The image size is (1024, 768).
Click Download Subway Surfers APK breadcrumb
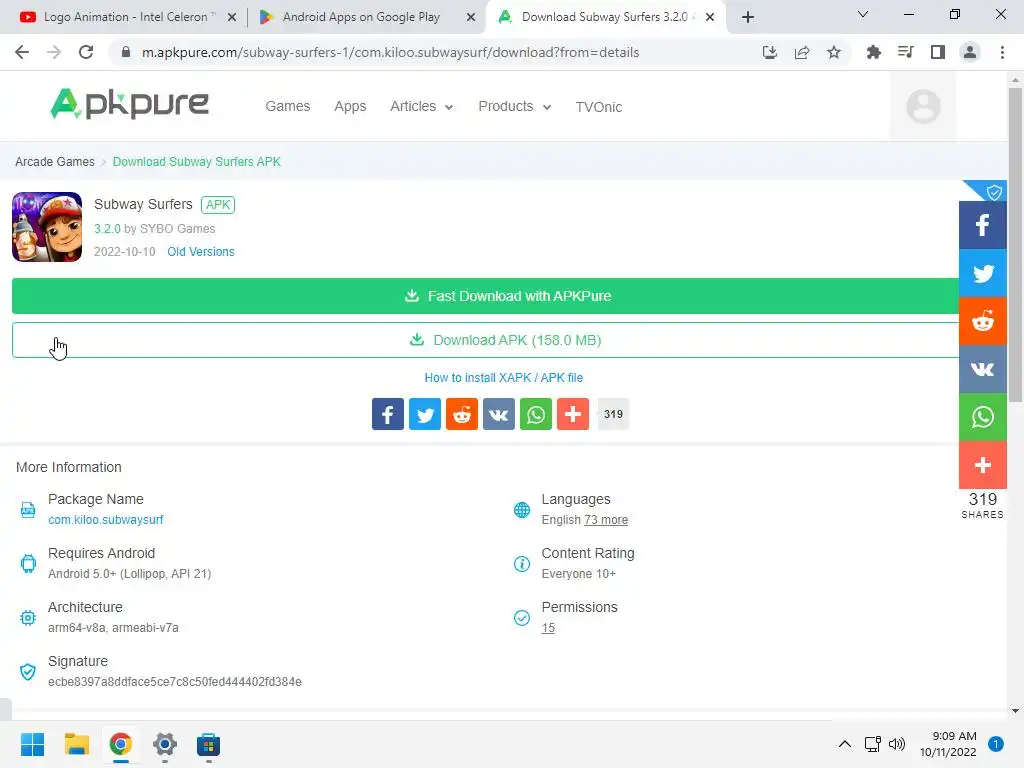[x=197, y=161]
